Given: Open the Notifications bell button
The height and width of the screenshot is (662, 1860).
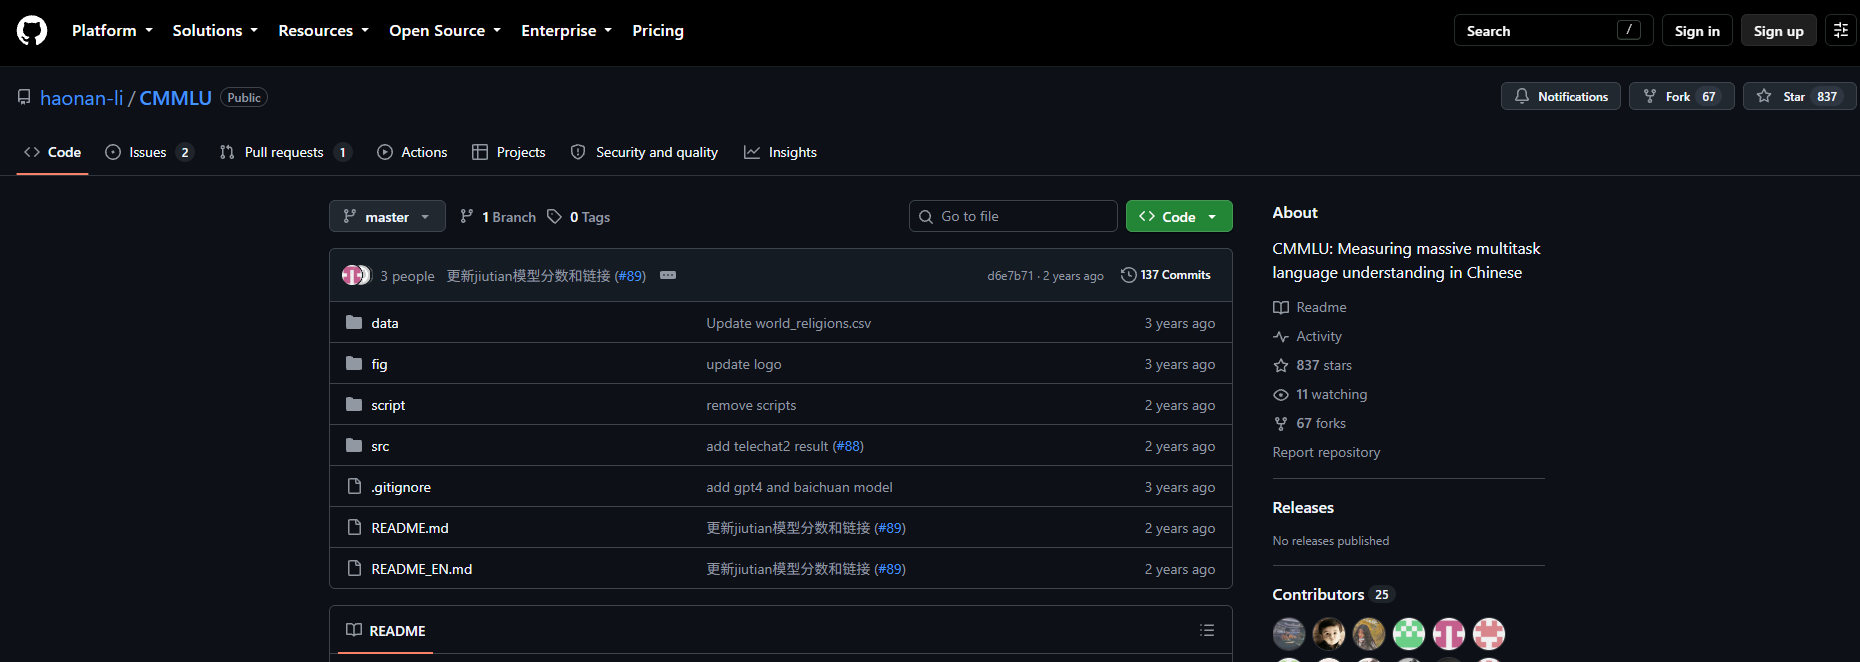Looking at the screenshot, I should [1561, 96].
